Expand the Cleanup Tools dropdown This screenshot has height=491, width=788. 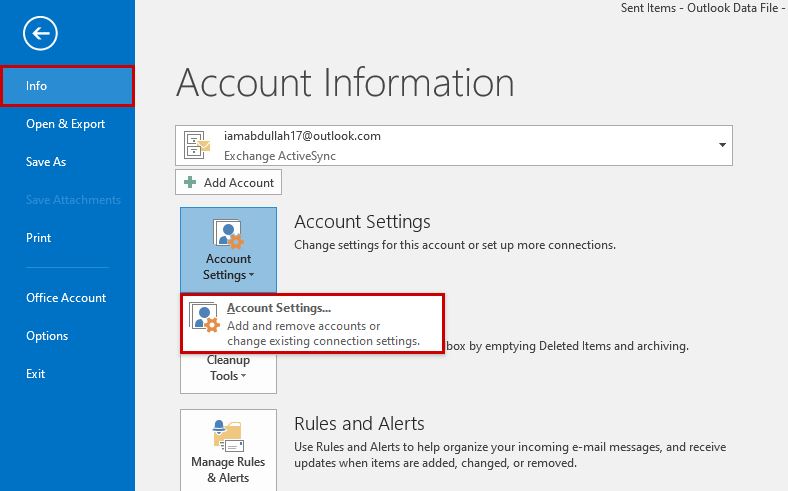[x=228, y=368]
